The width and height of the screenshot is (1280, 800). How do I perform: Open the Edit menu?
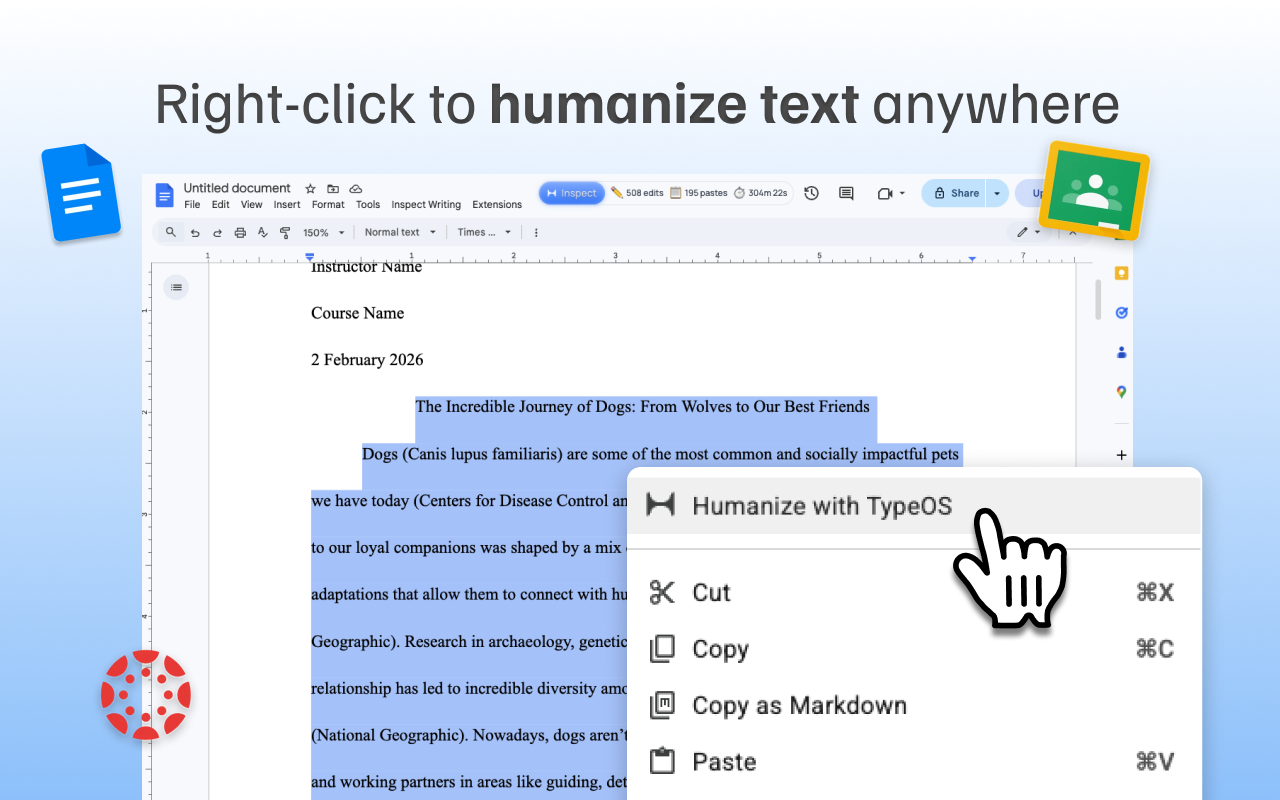click(x=221, y=205)
